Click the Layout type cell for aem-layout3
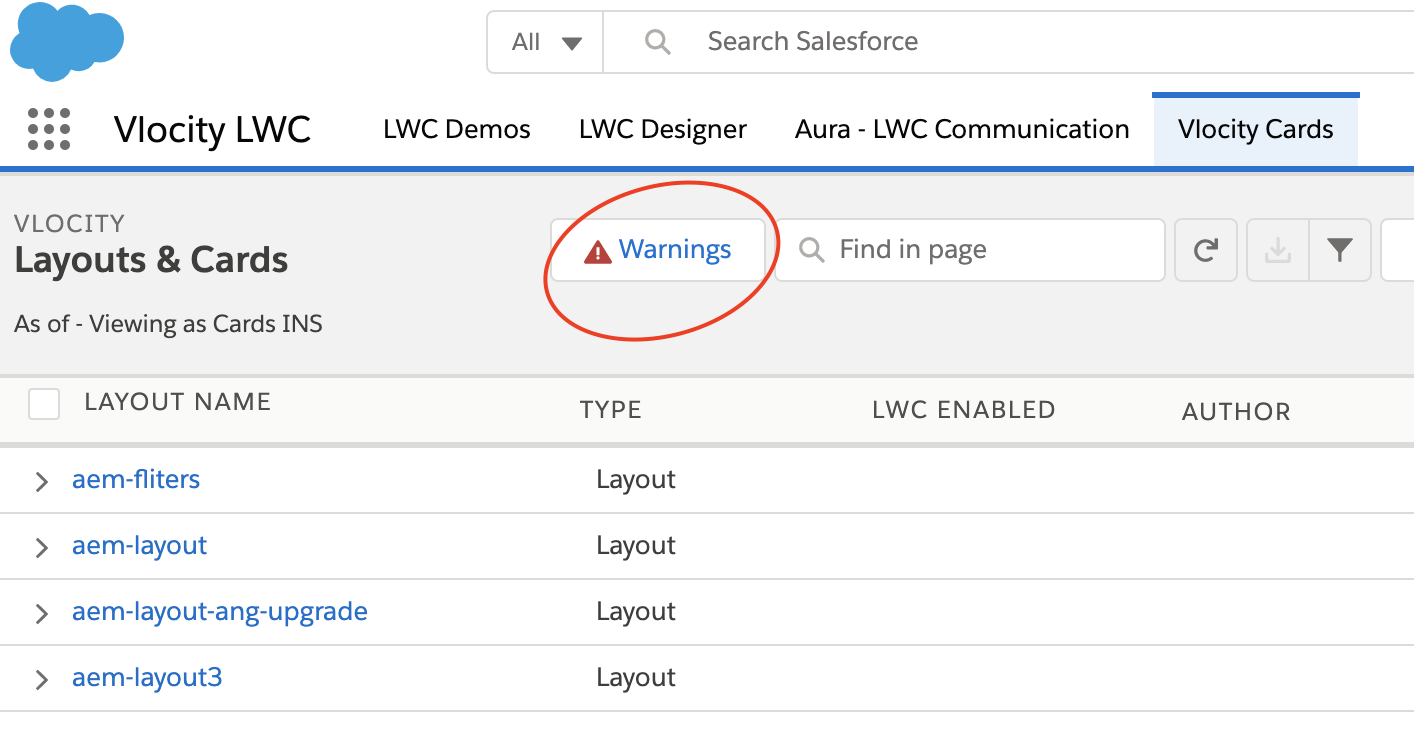 click(636, 678)
